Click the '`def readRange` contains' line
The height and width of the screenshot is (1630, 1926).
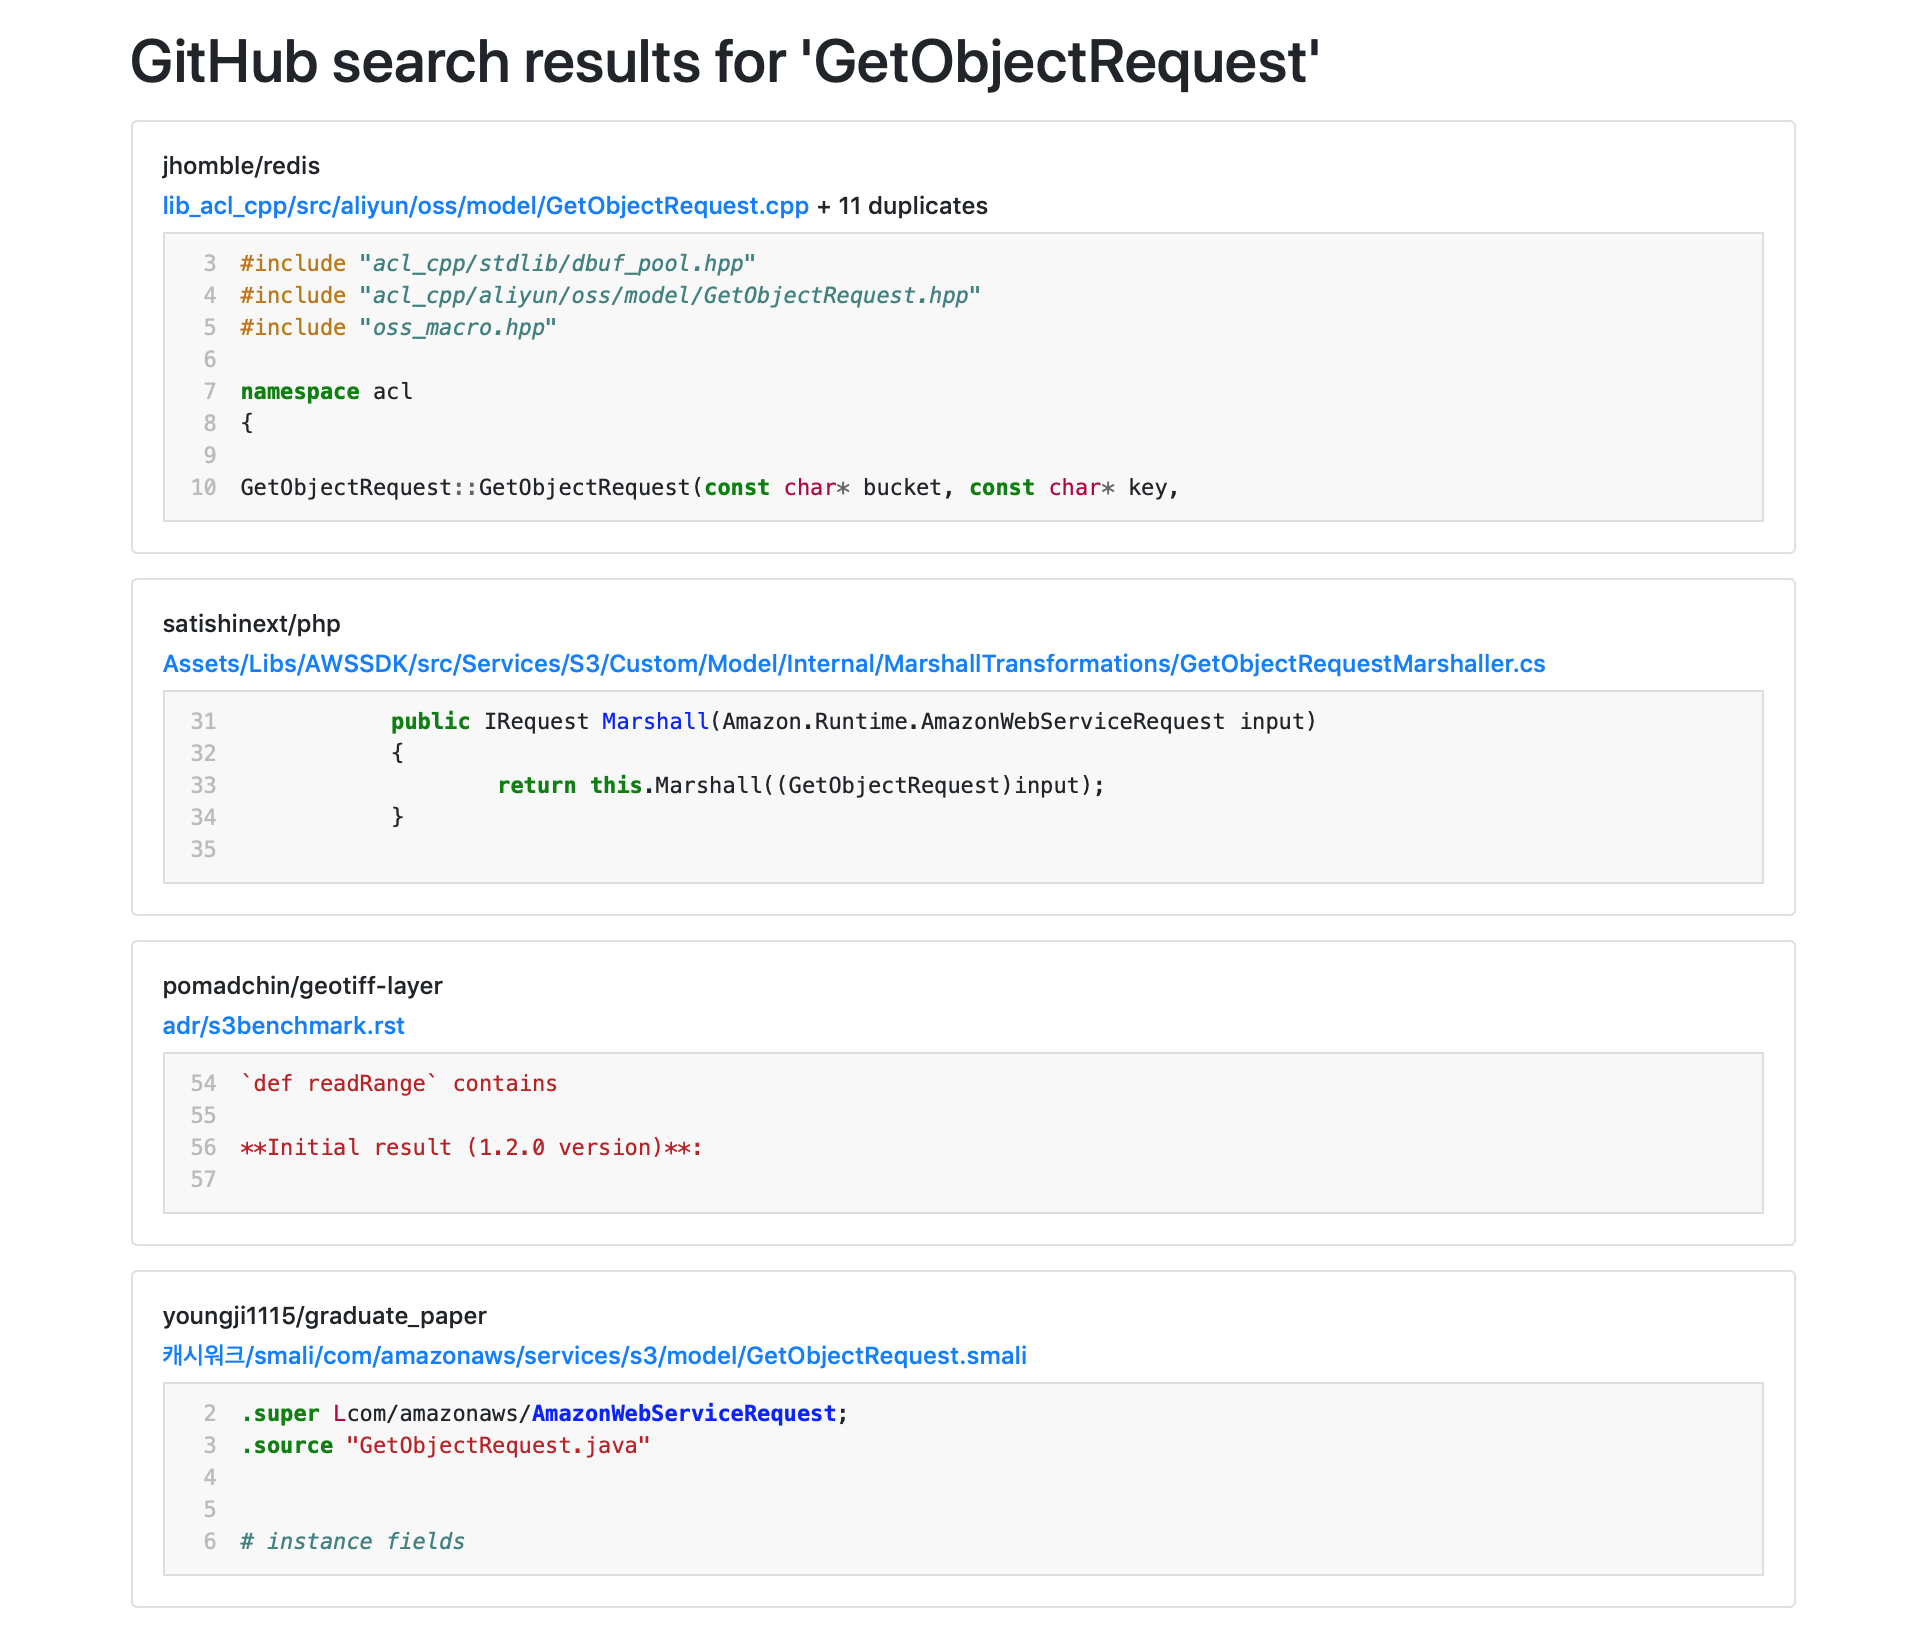tap(399, 1084)
